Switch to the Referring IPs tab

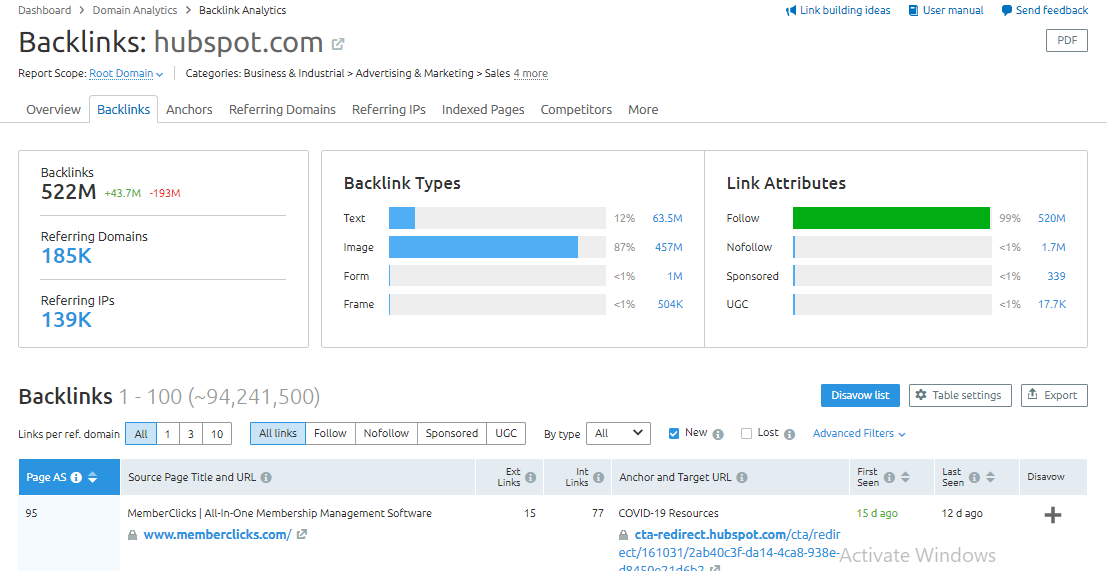click(x=389, y=109)
